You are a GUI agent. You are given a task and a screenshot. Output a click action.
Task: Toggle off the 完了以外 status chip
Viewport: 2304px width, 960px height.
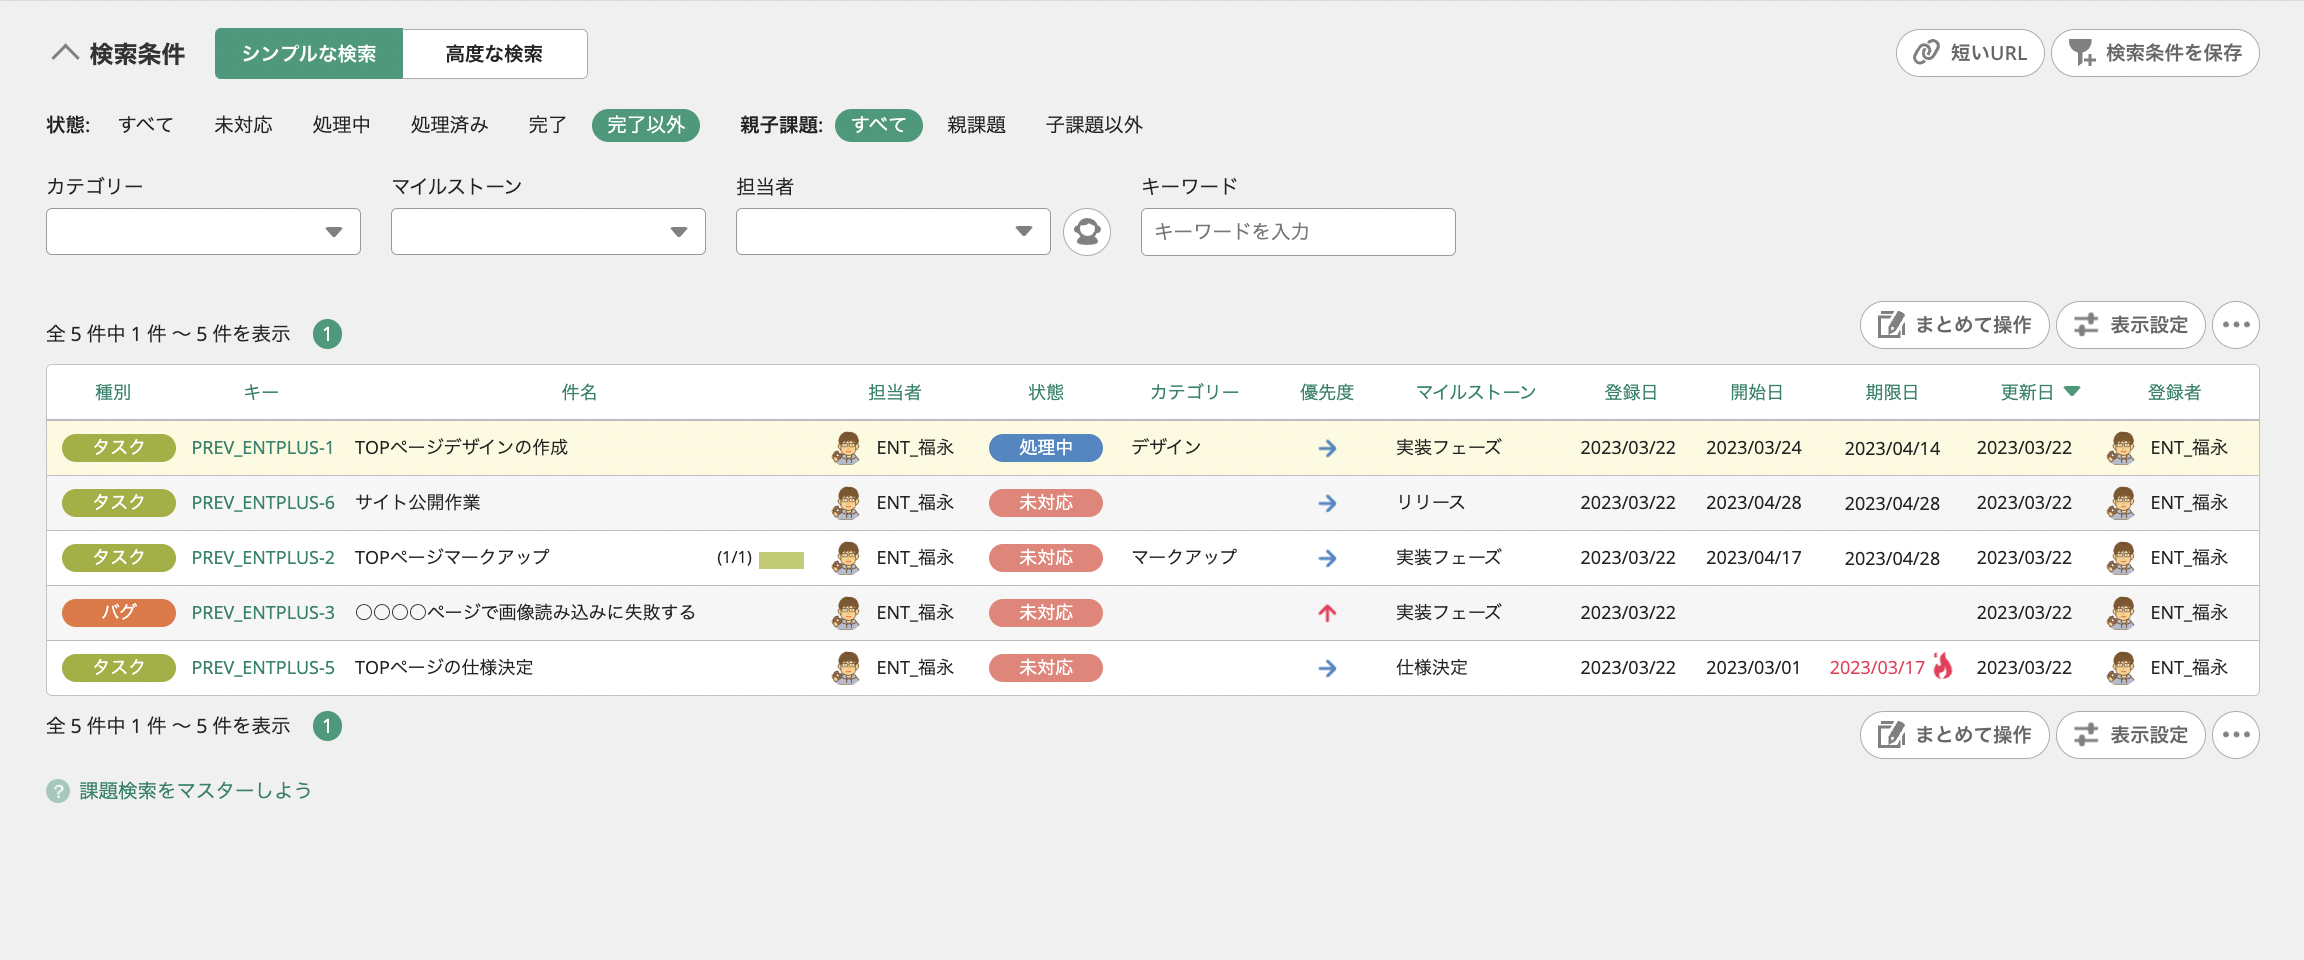[645, 125]
